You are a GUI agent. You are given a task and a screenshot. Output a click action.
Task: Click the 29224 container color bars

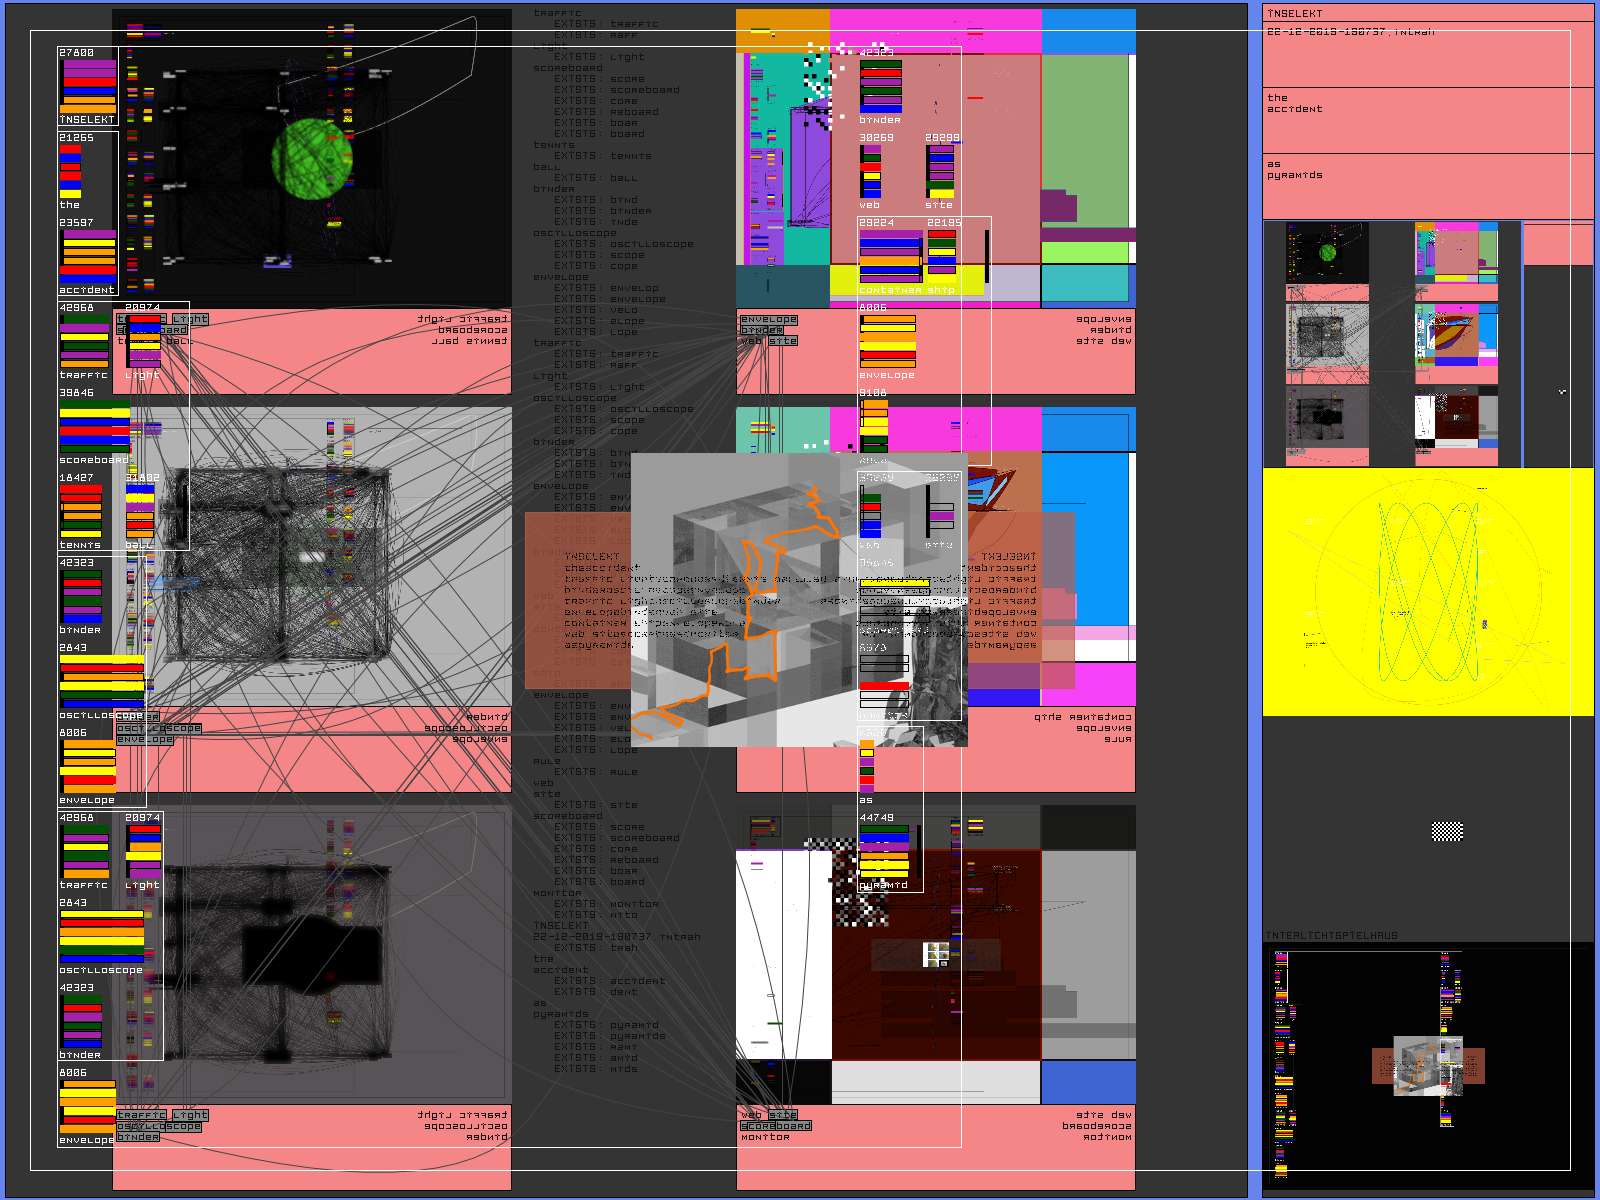tap(889, 256)
